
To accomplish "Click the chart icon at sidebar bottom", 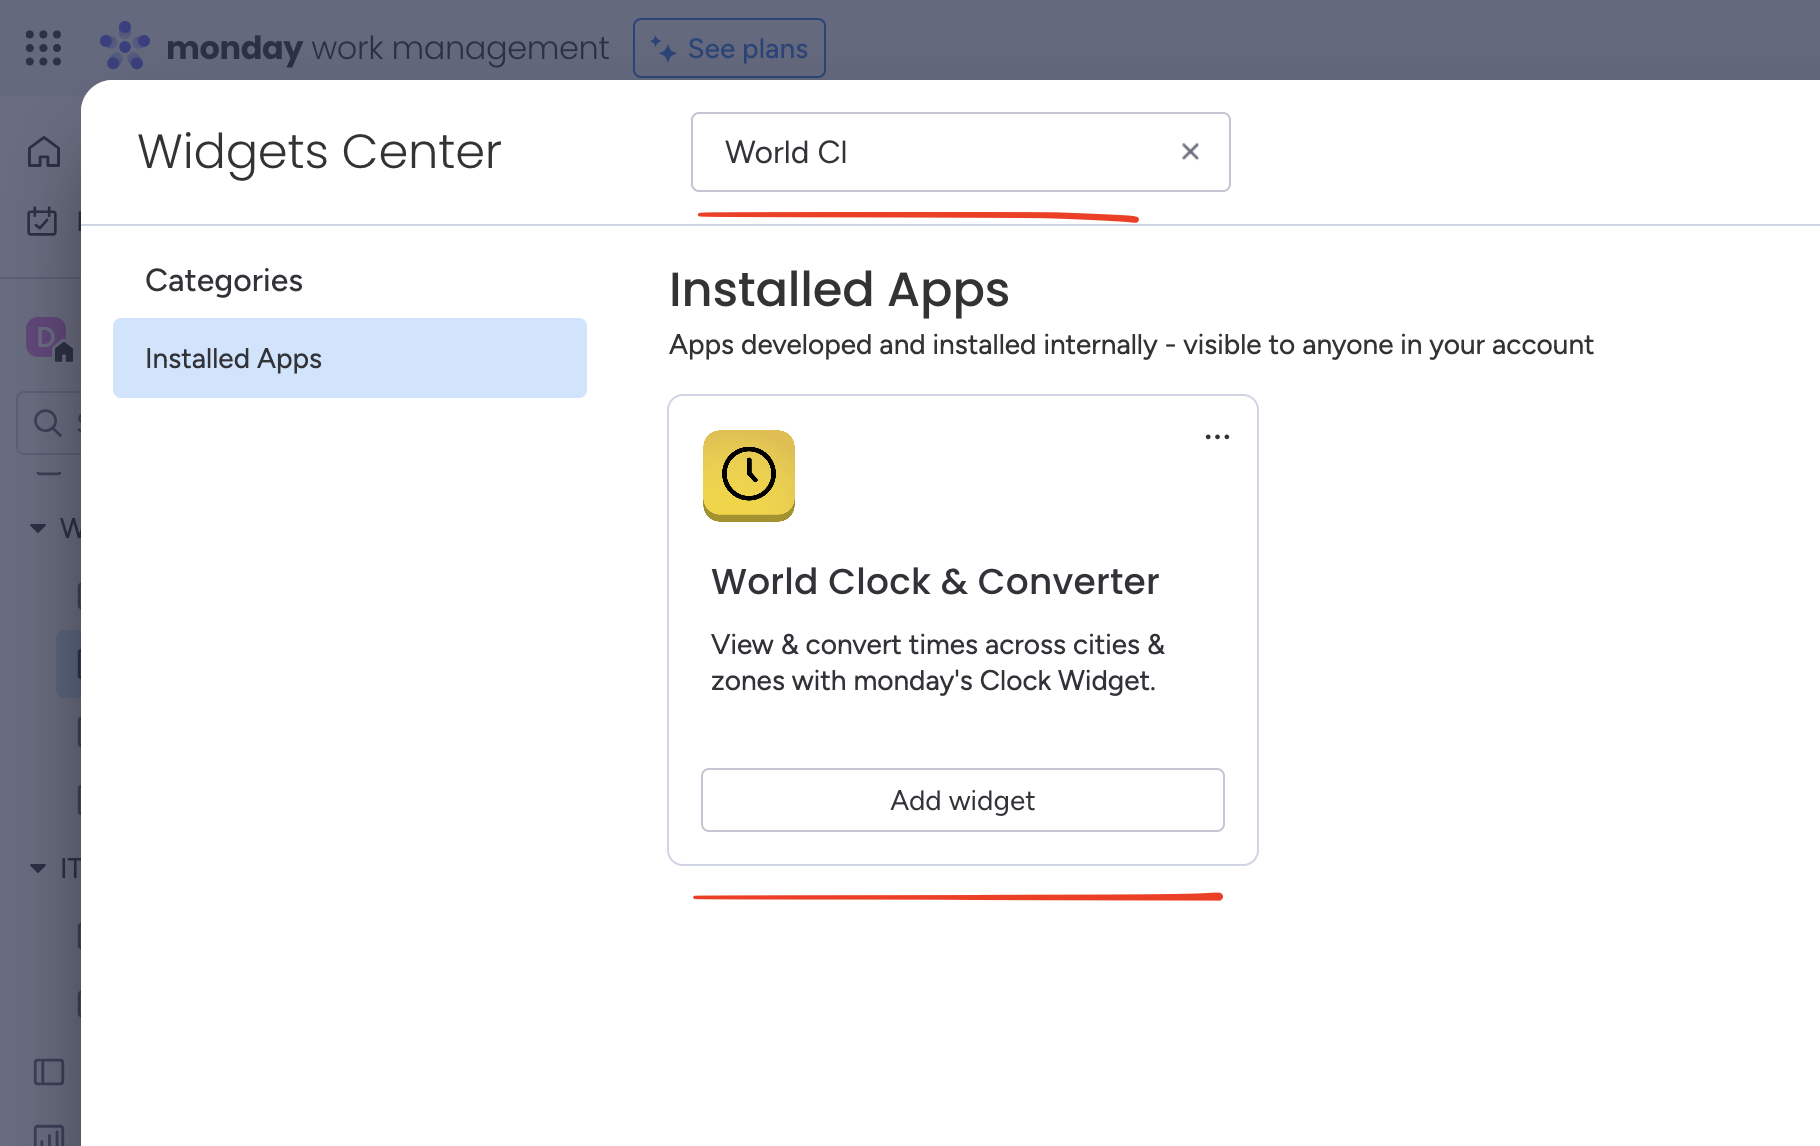I will (x=48, y=1135).
